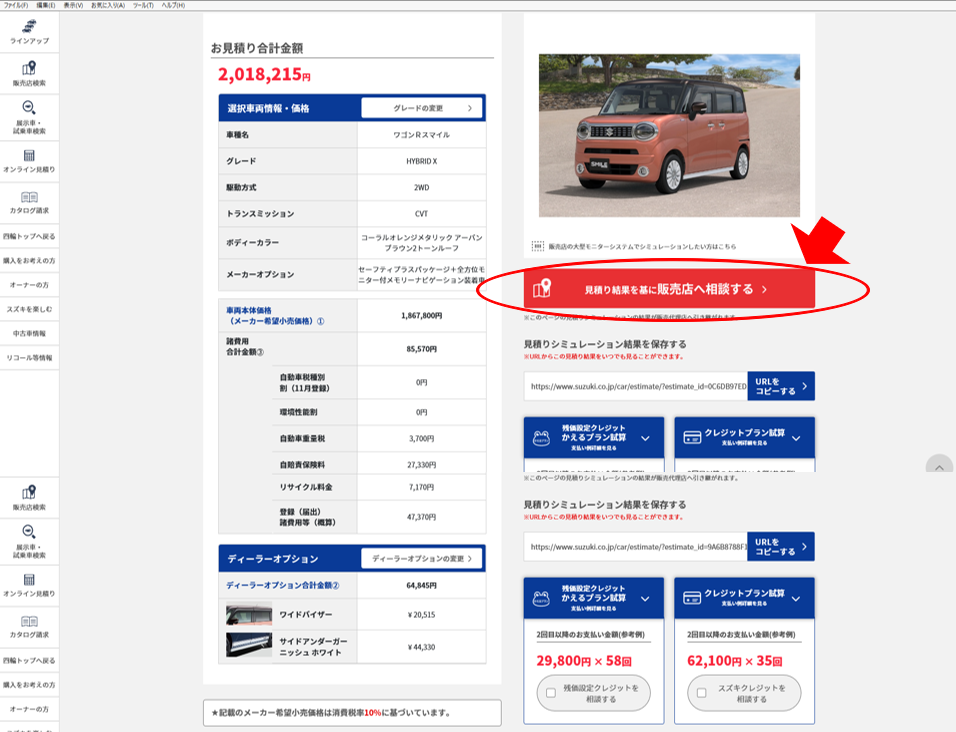
Task: Click the vehicle price 1,867,800円
Action: point(421,316)
